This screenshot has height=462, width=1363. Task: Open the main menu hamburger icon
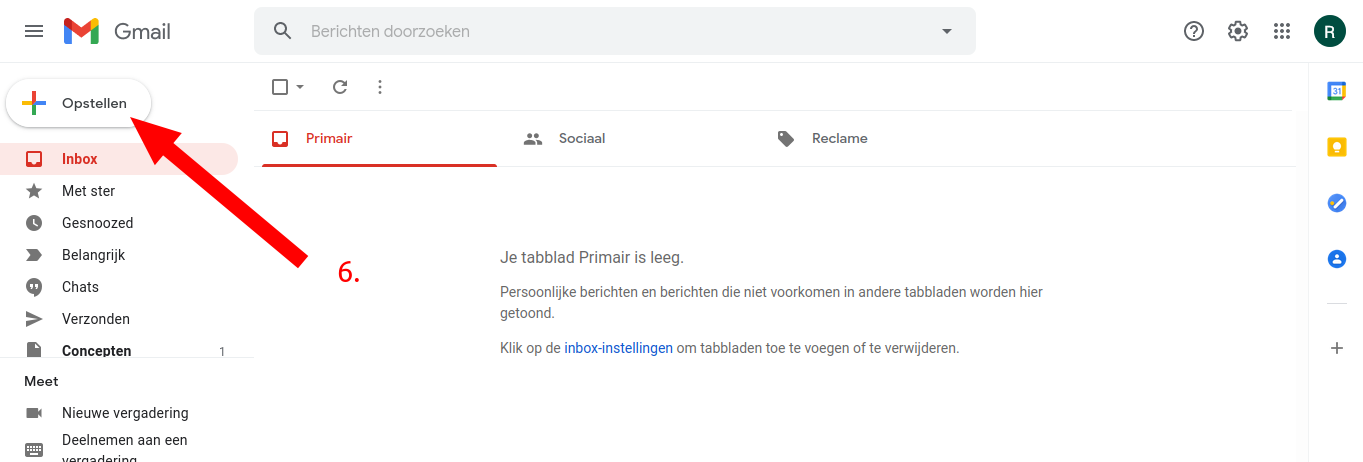34,31
